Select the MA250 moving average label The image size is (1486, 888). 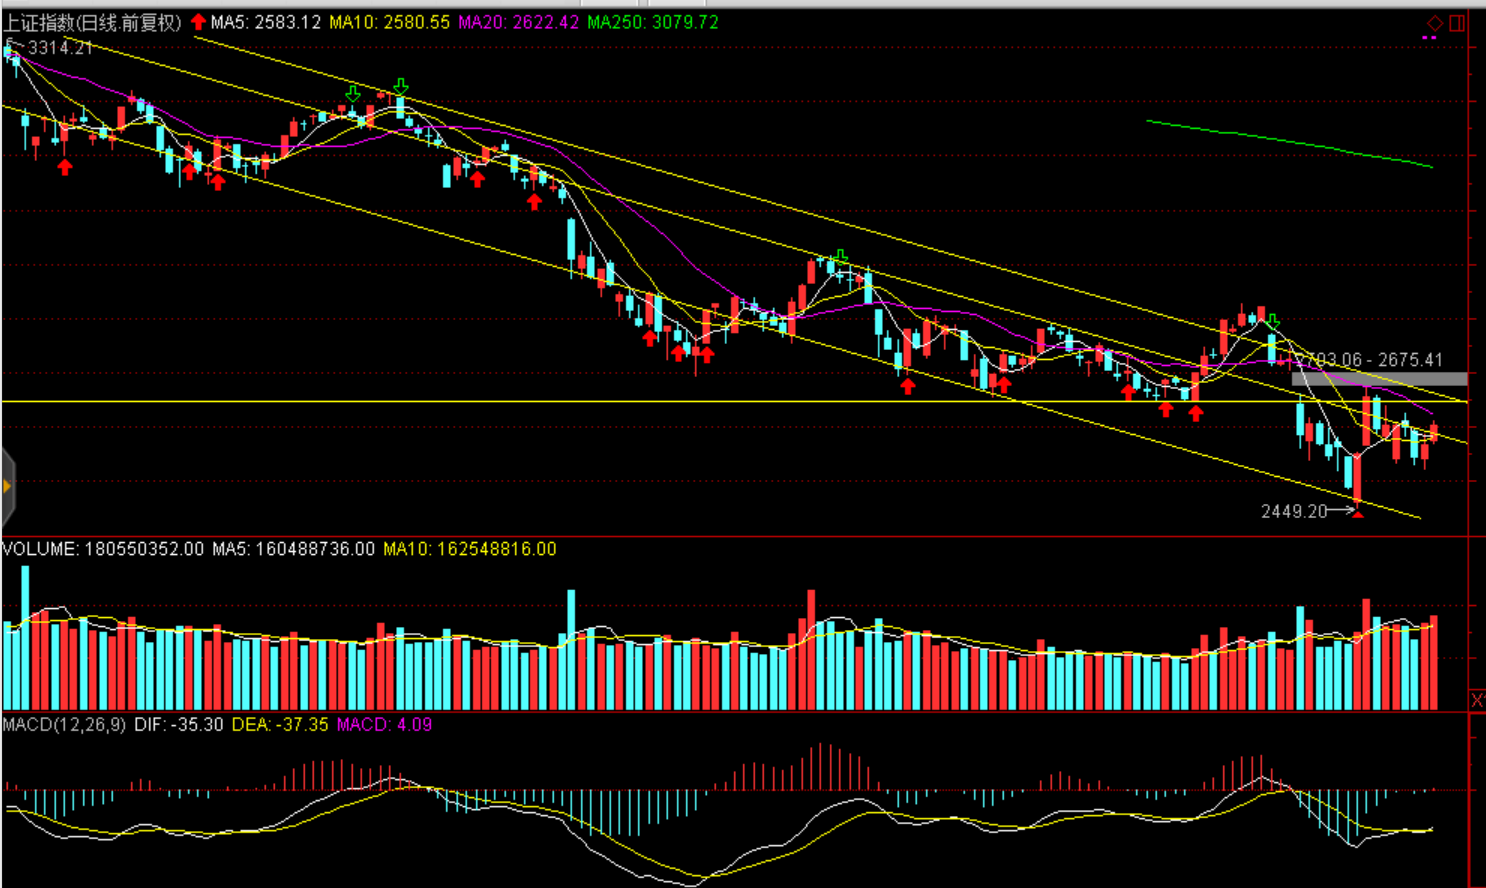pos(652,22)
